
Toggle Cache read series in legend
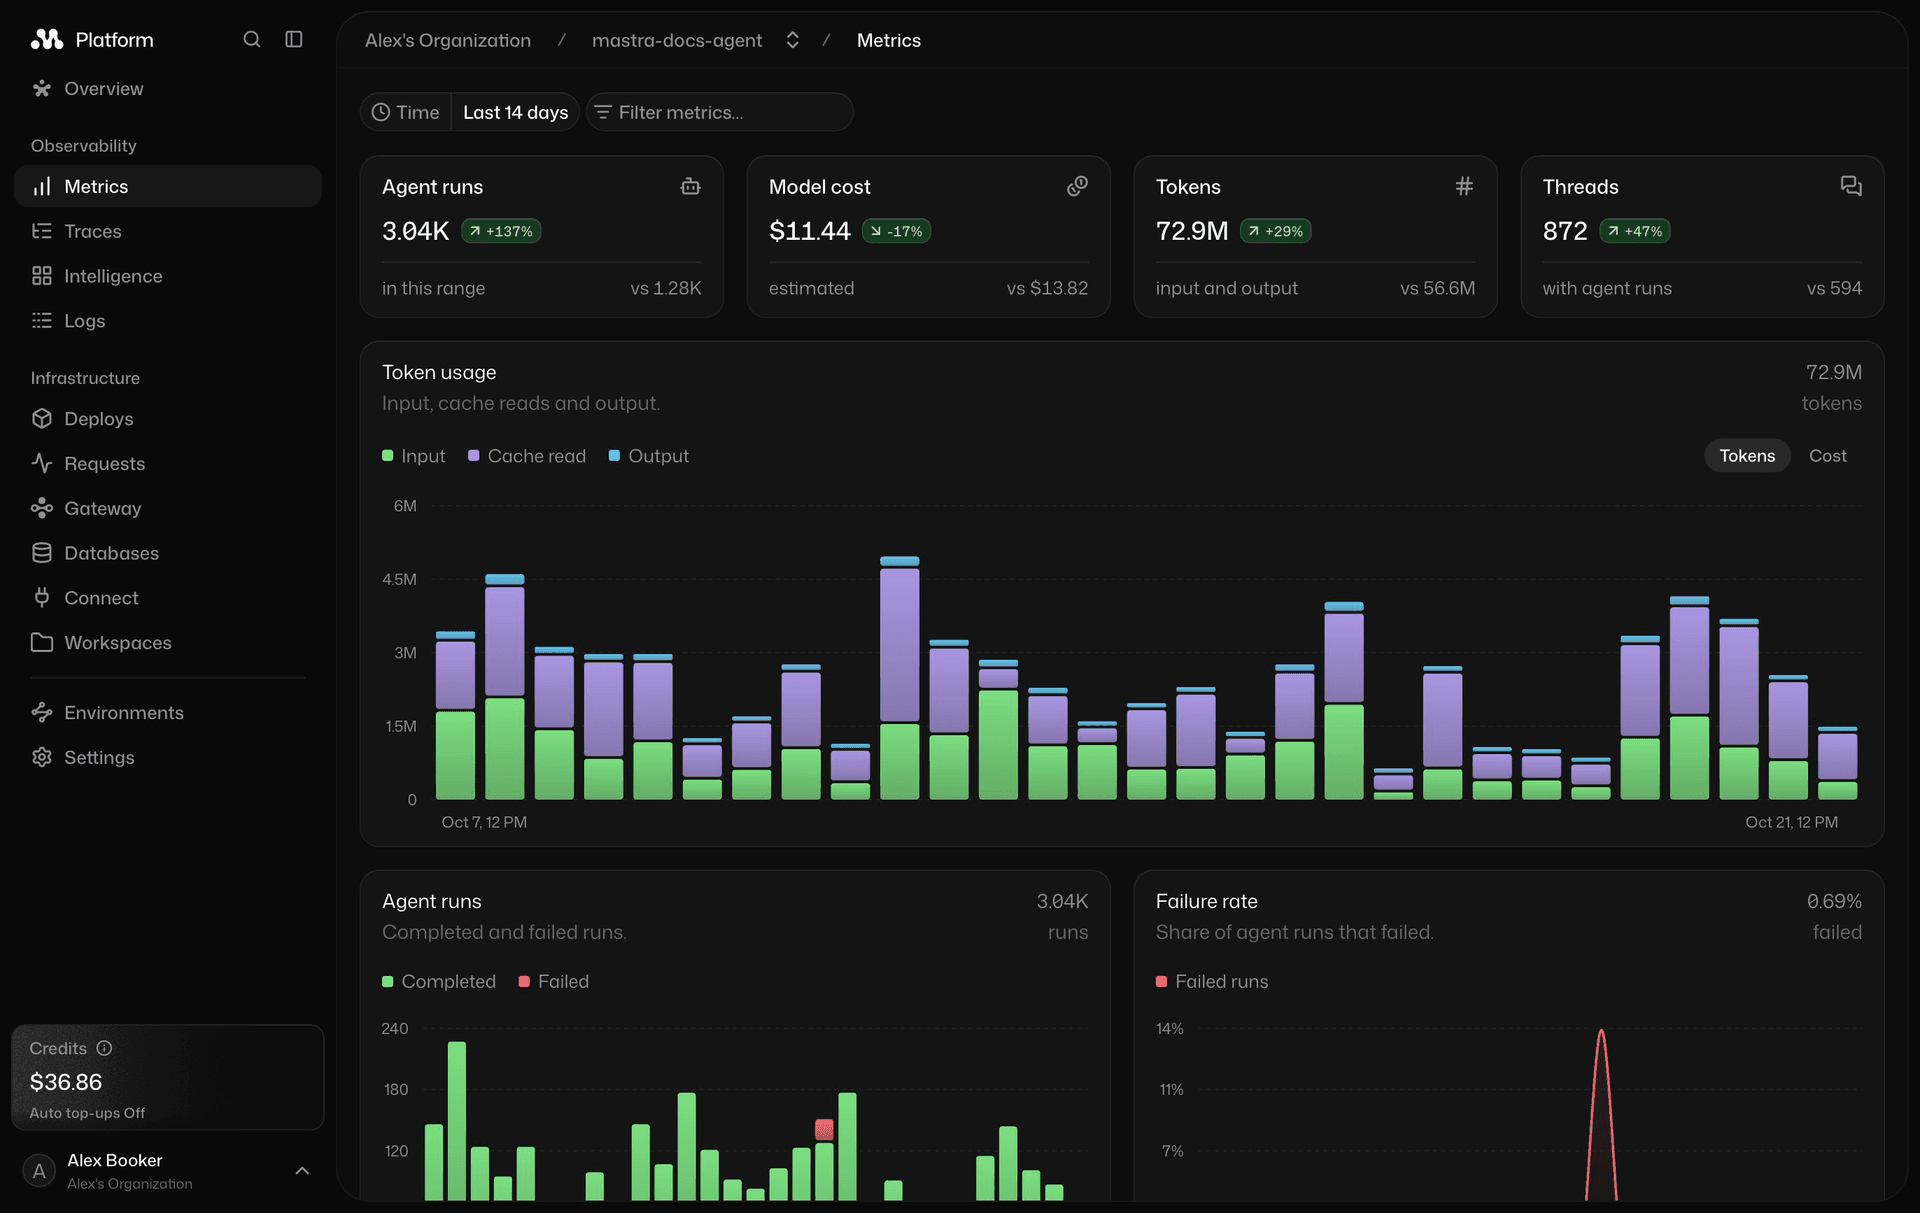[x=527, y=456]
